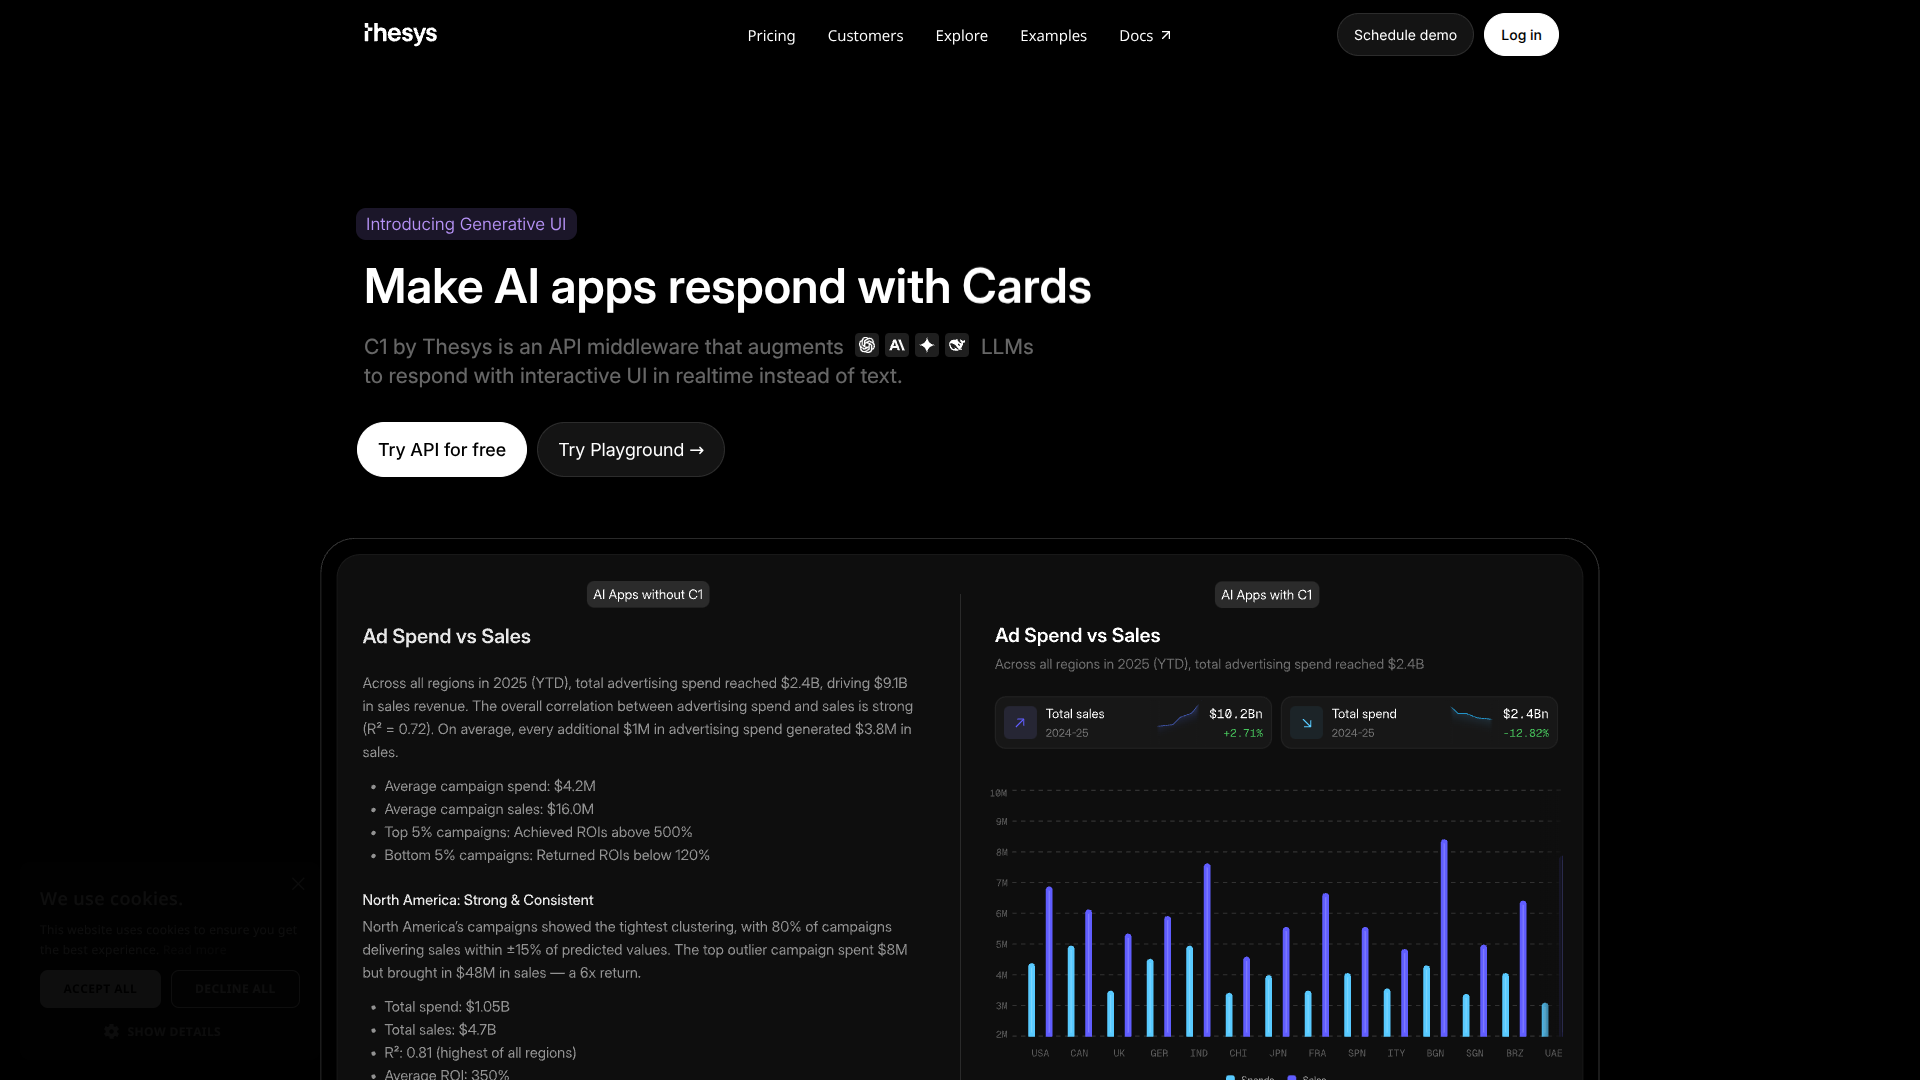This screenshot has height=1080, width=1920.
Task: Click the Total spend down-arrow icon
Action: point(1306,722)
